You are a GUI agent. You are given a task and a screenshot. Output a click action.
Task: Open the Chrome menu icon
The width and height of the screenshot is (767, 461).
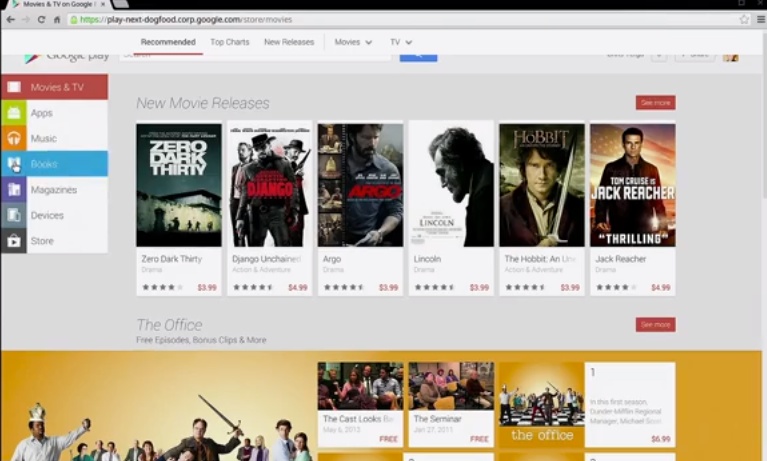point(761,19)
